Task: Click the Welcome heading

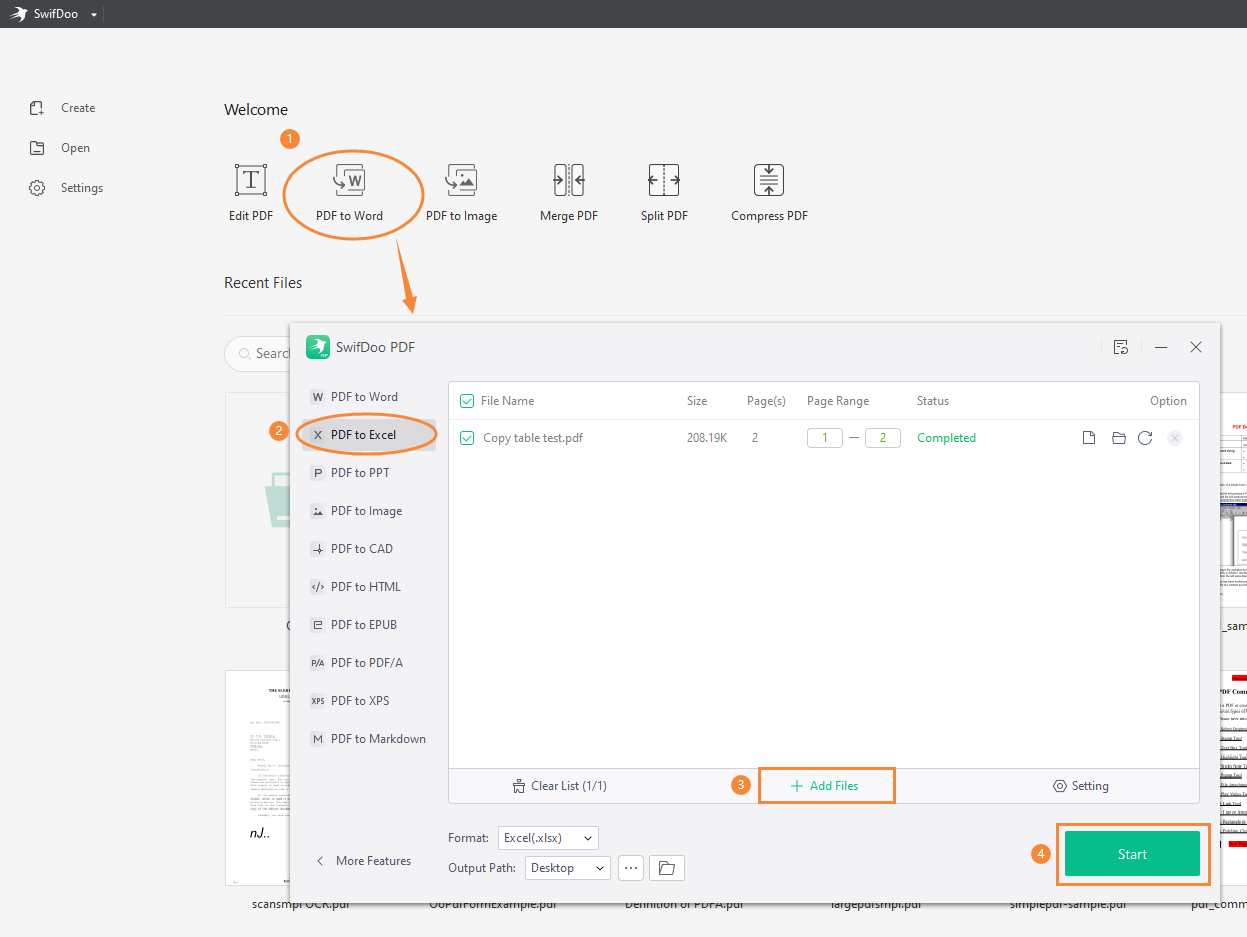Action: pos(256,110)
